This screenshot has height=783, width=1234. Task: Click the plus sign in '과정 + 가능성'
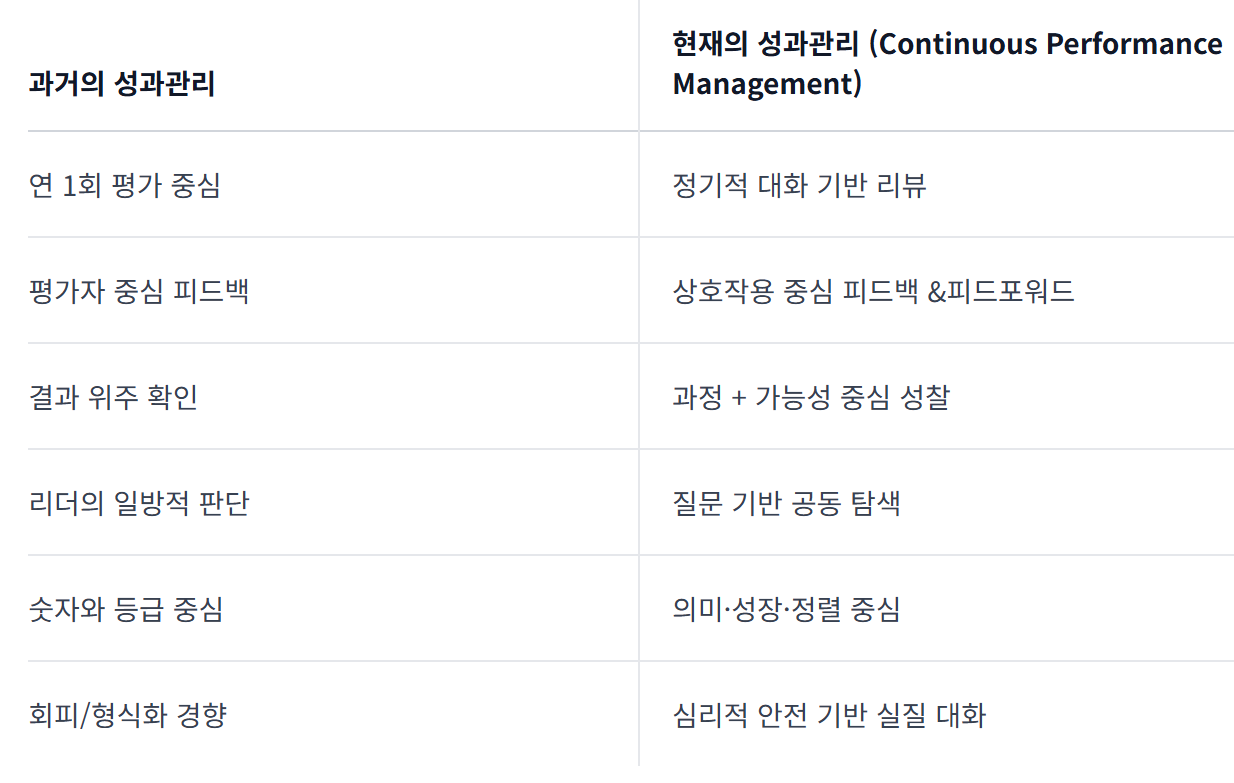(x=739, y=398)
